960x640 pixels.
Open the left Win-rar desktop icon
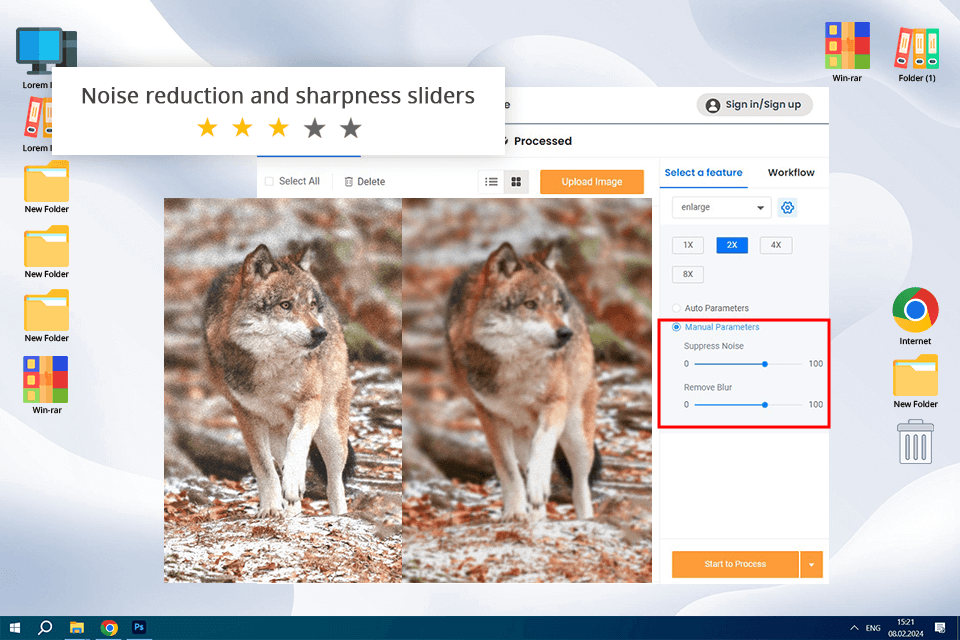coord(46,379)
